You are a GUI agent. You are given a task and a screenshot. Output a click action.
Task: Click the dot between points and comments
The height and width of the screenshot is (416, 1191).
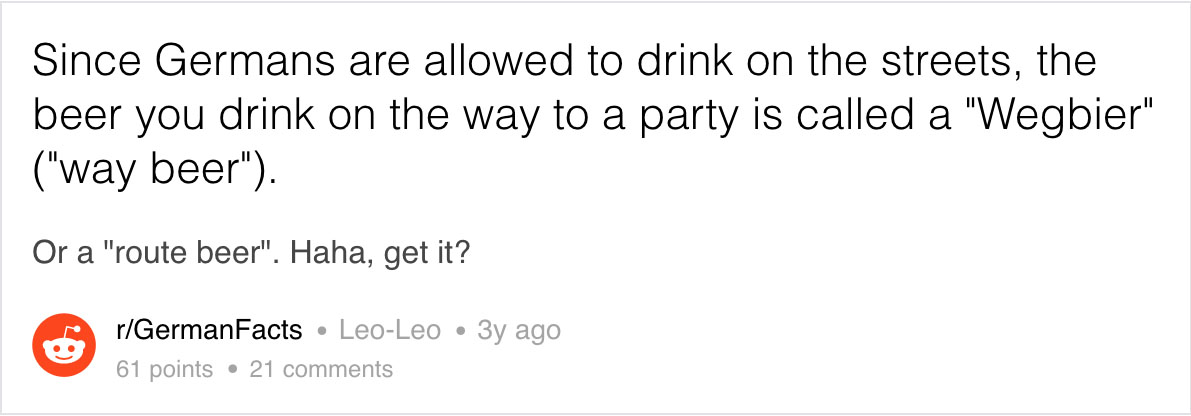click(231, 370)
